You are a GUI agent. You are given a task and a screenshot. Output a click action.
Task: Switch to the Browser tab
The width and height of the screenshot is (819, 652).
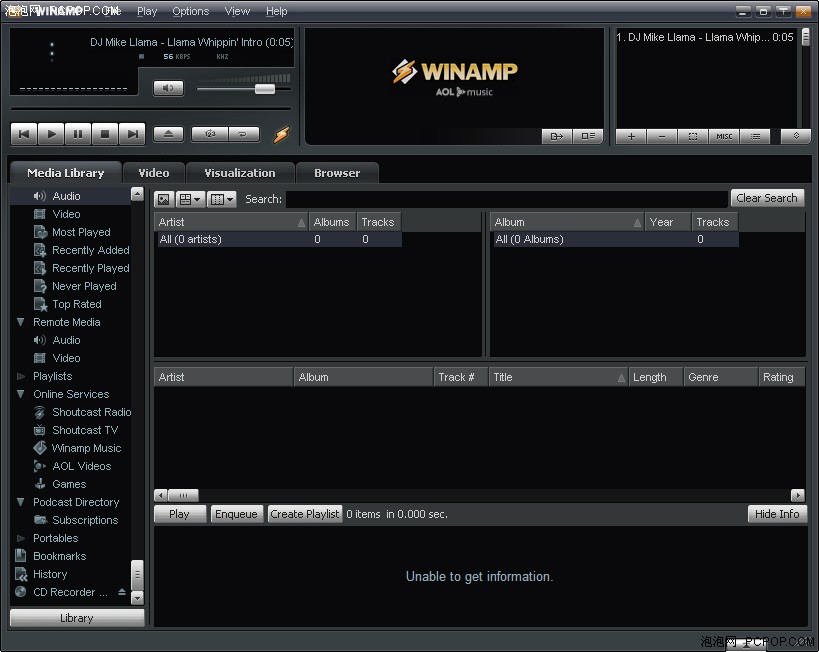(337, 173)
